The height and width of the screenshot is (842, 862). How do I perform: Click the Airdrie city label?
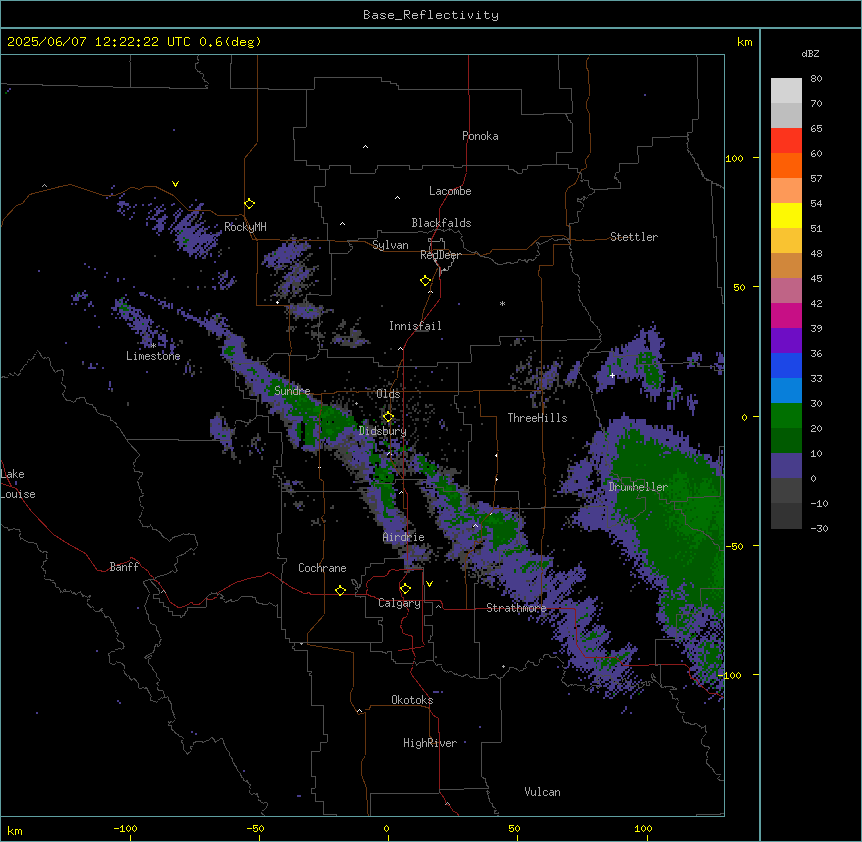[x=403, y=537]
